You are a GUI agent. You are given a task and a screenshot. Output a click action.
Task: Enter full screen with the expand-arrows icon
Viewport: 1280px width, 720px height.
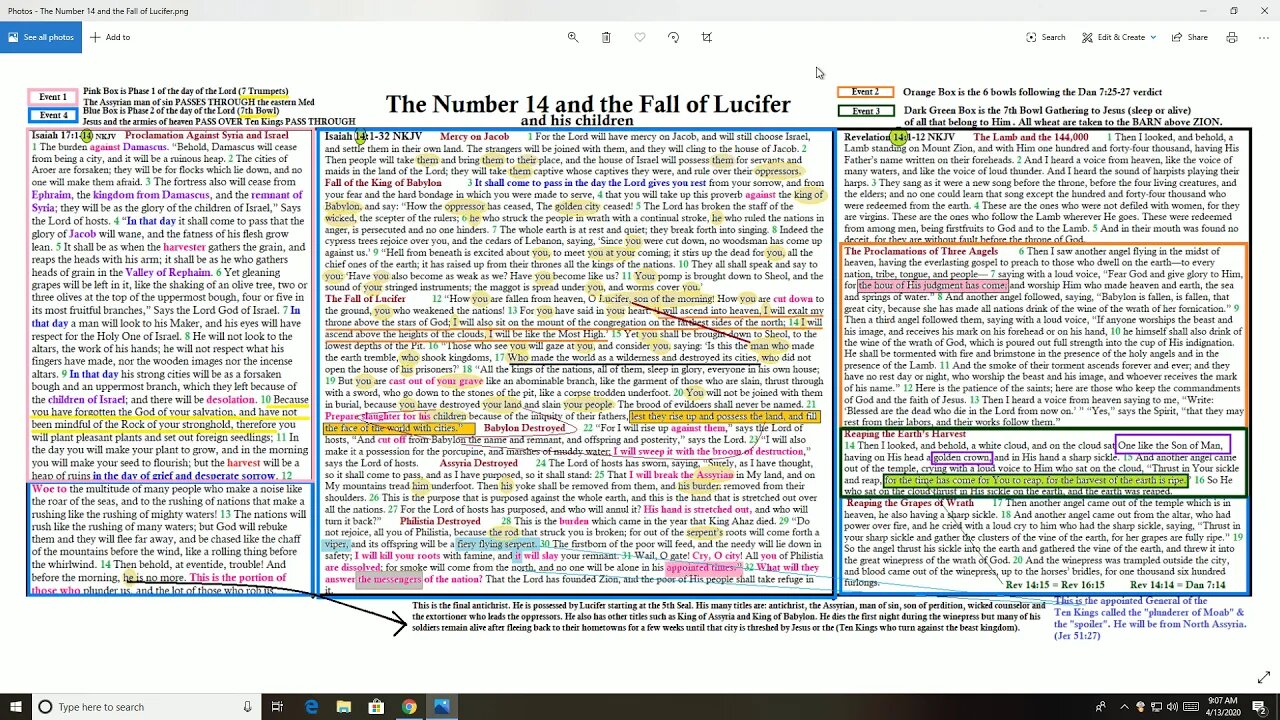pyautogui.click(x=1264, y=677)
